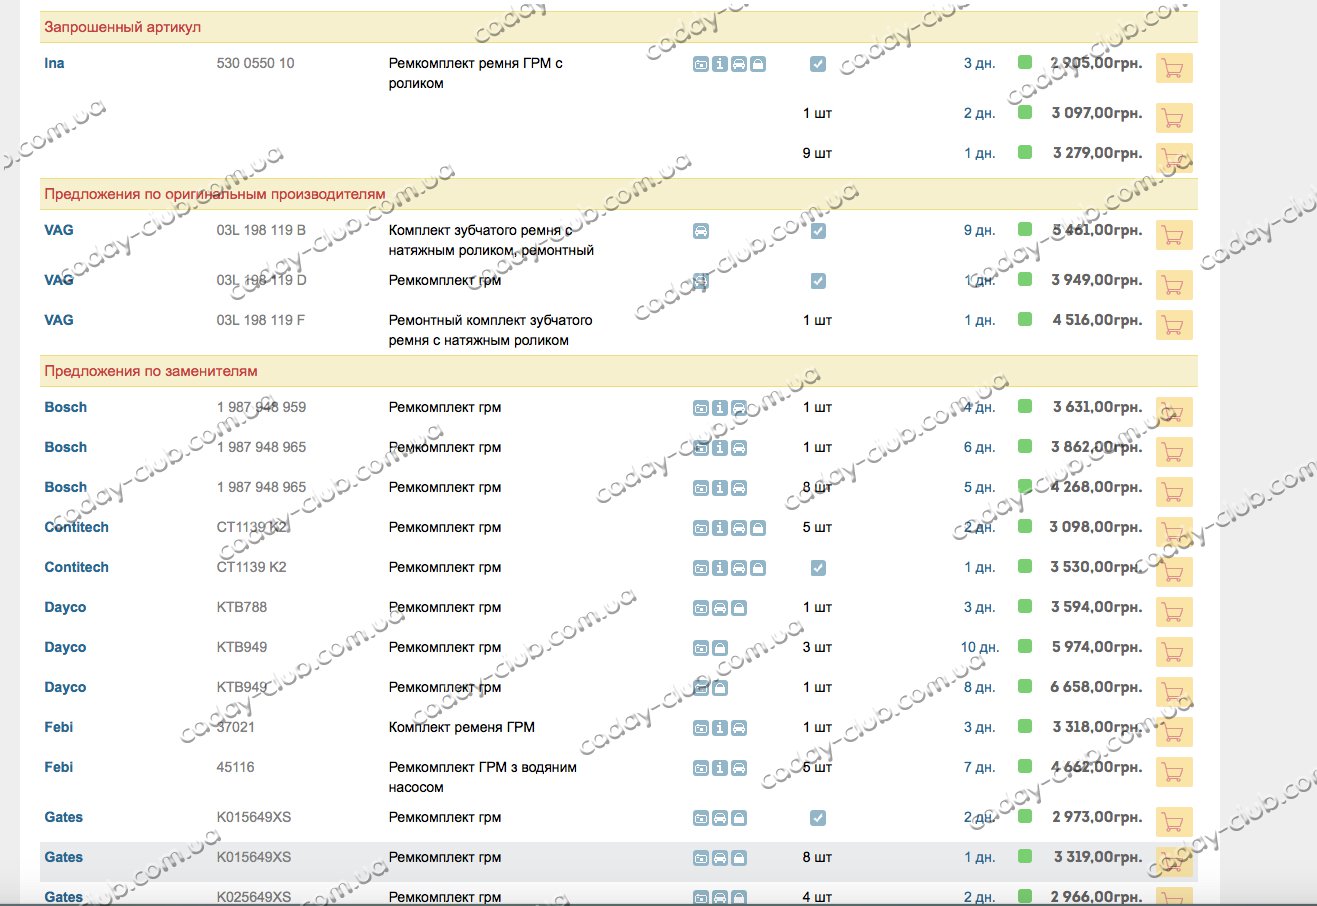Screen dimensions: 1317x906
Task: Click weight icon for Contitech 3 098,00грн. row
Action: coord(758,528)
